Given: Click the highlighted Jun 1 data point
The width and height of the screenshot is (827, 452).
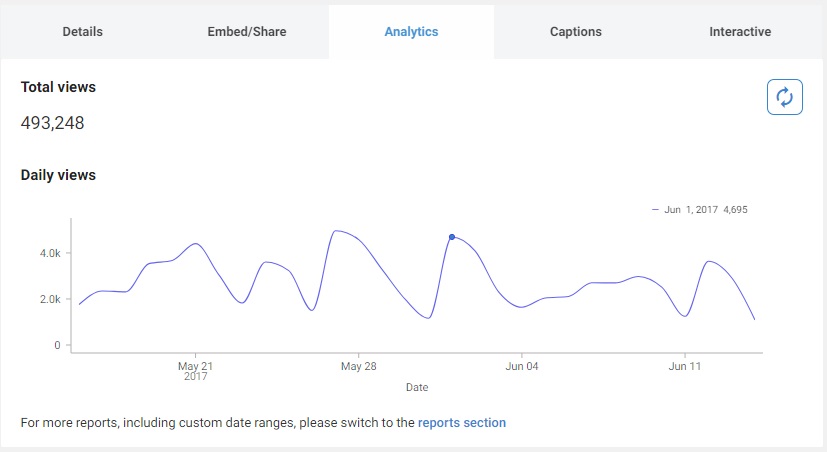Looking at the screenshot, I should click(452, 237).
